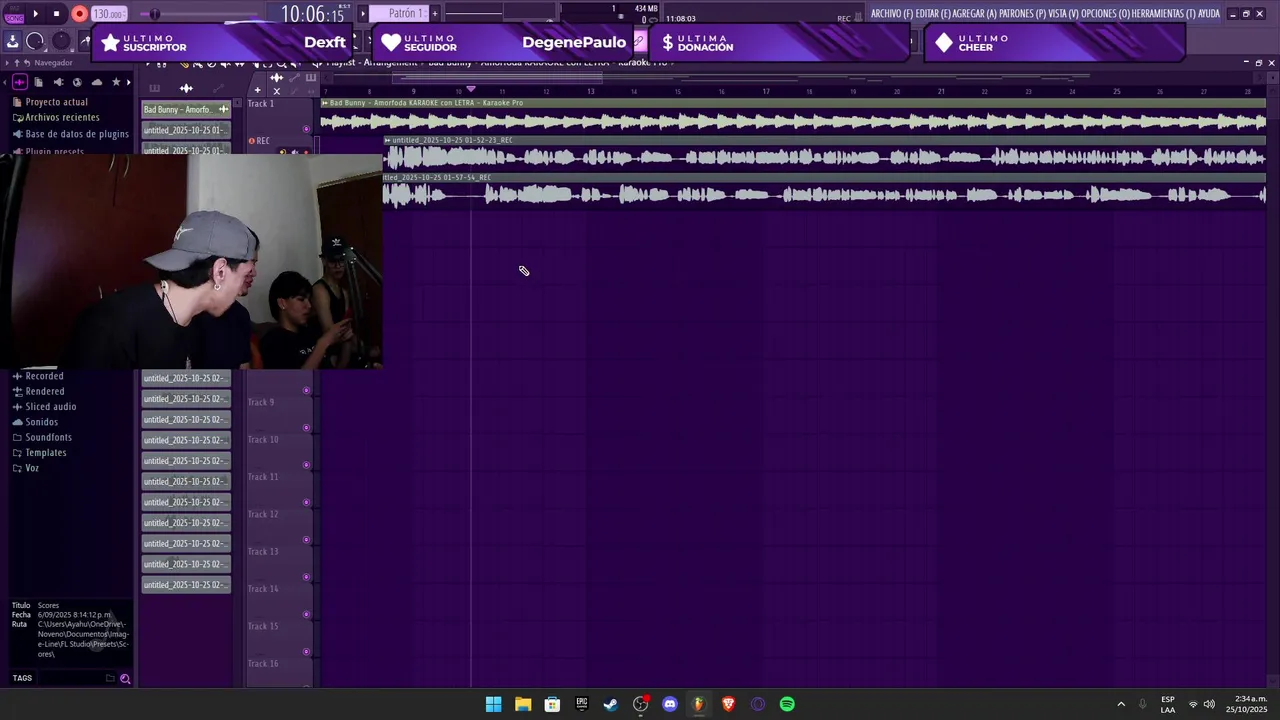Open the Voz folder
This screenshot has width=1280, height=720.
point(26,468)
